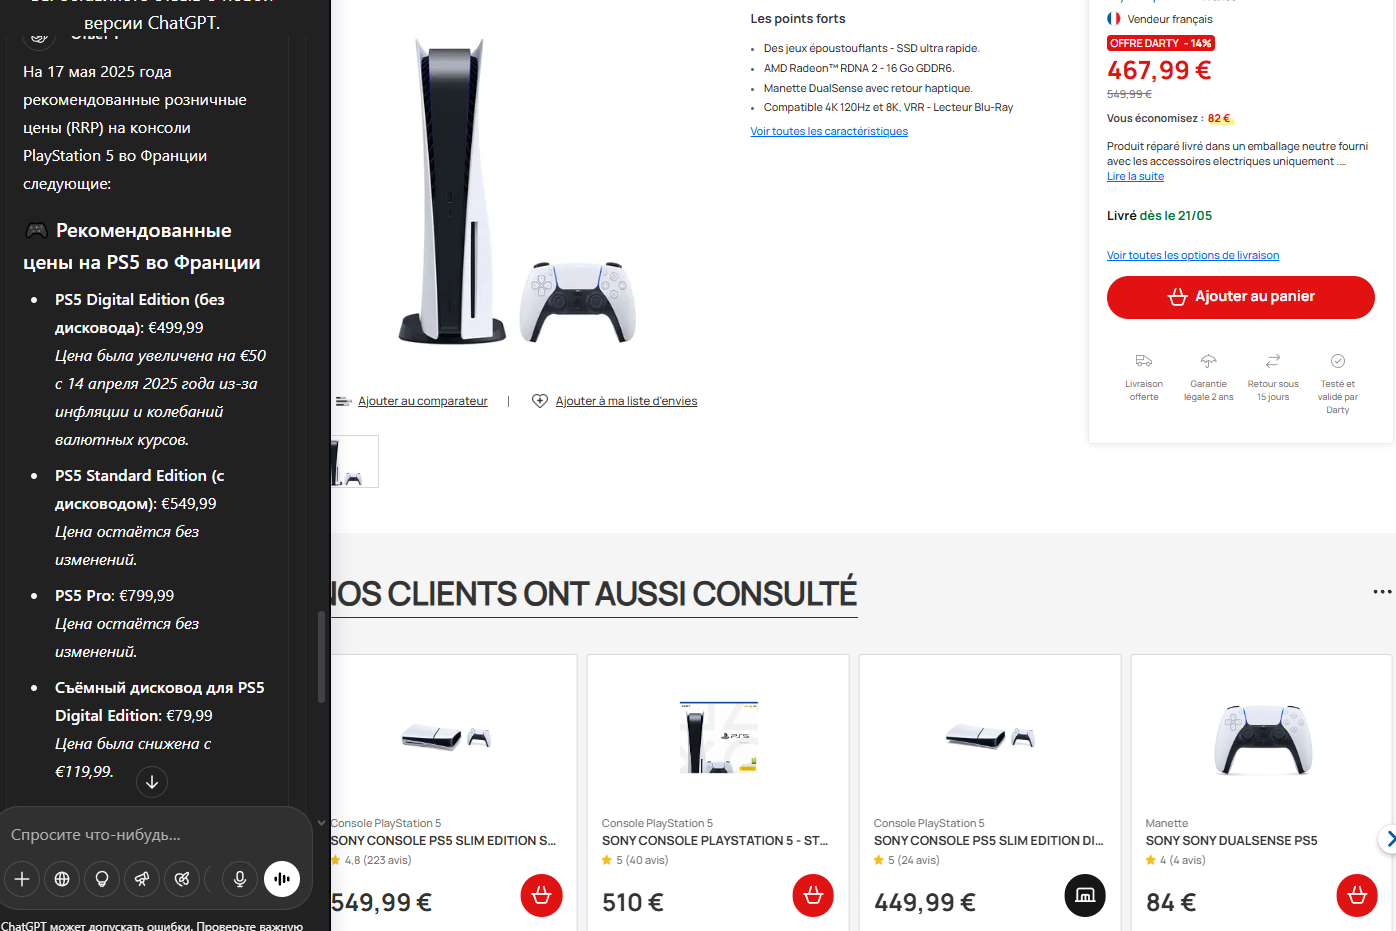The width and height of the screenshot is (1396, 931).
Task: Open Voir toutes les caractéristiques link
Action: tap(829, 131)
